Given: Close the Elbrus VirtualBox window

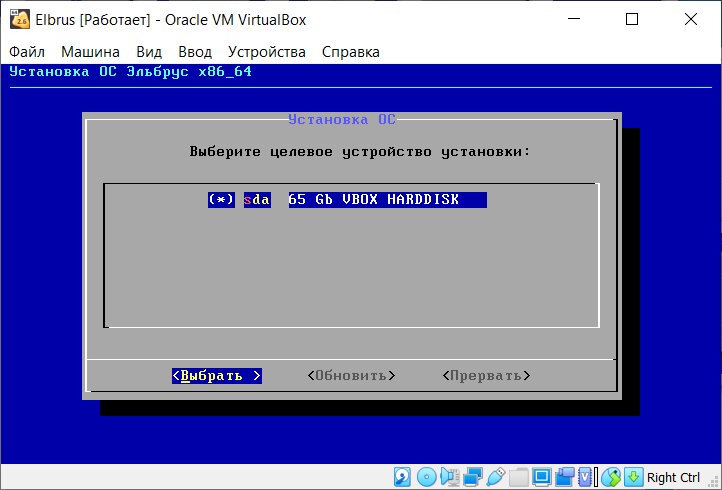Looking at the screenshot, I should click(691, 19).
